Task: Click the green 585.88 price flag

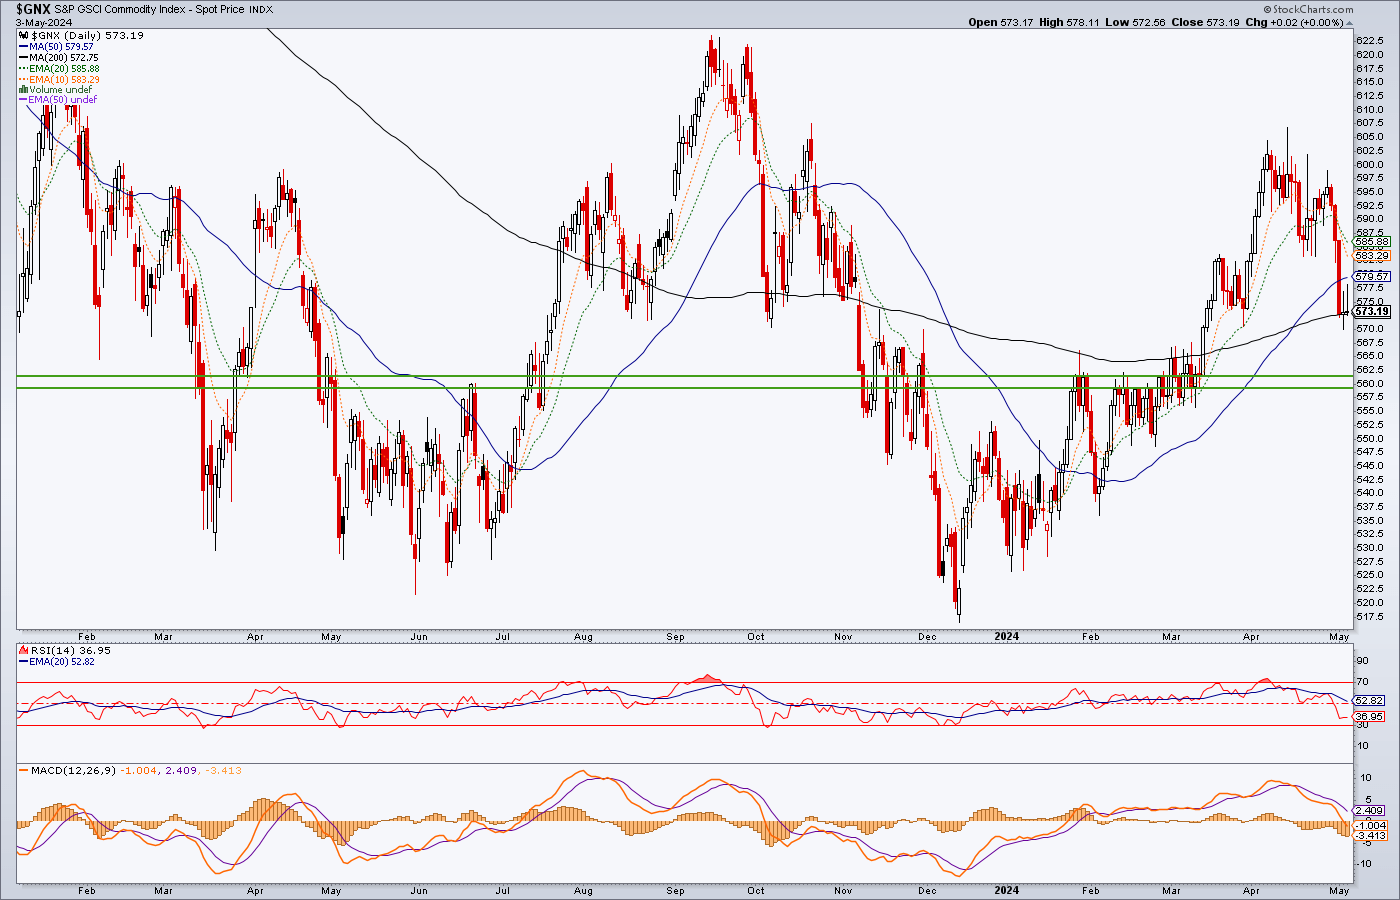Action: [1372, 242]
